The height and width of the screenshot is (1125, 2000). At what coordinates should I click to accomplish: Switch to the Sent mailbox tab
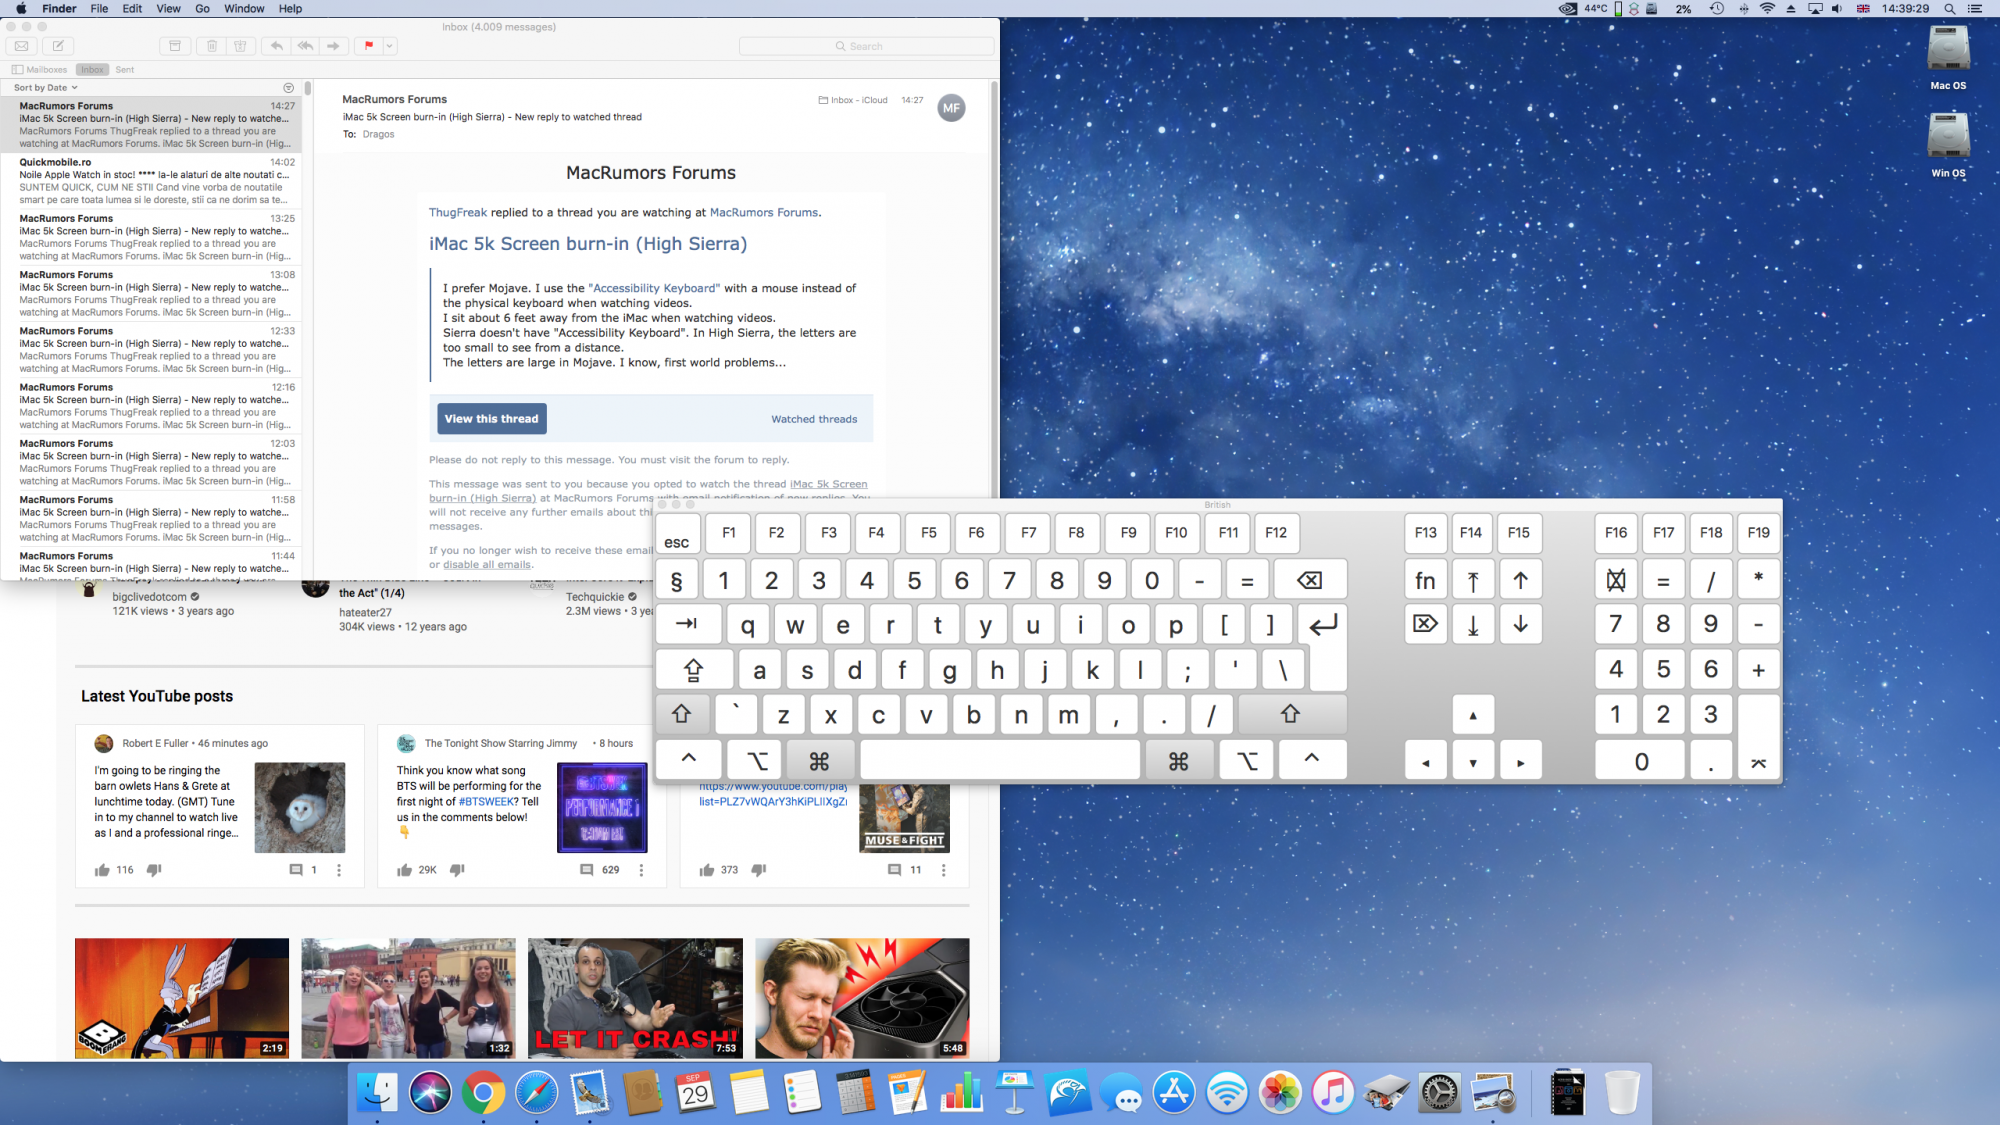click(125, 70)
